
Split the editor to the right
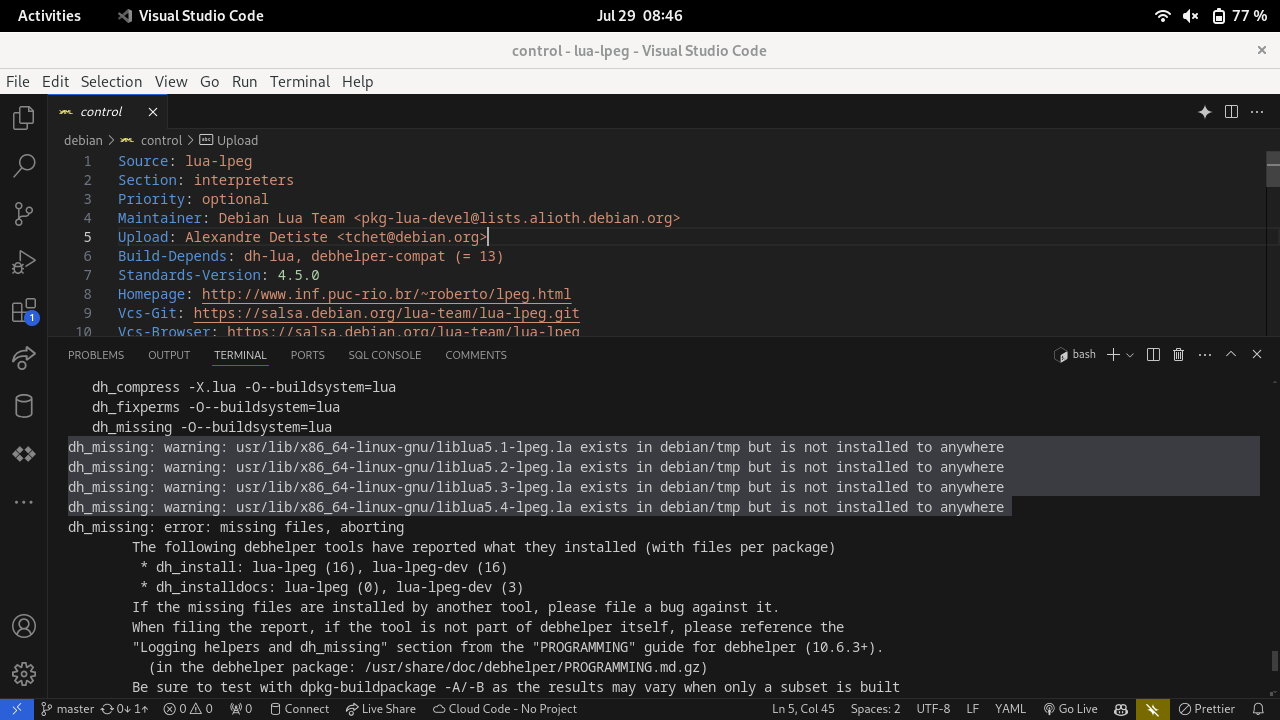1232,112
